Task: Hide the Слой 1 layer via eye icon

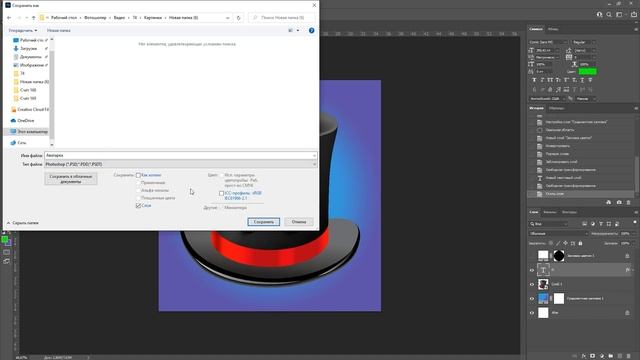Action: click(532, 284)
